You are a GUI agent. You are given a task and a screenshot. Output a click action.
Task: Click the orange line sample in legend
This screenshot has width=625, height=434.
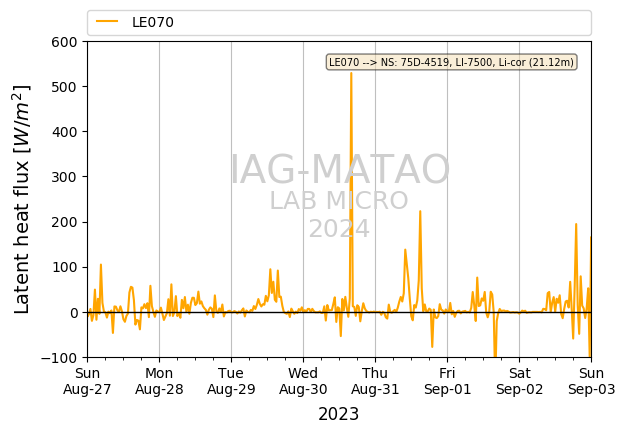tap(107, 22)
